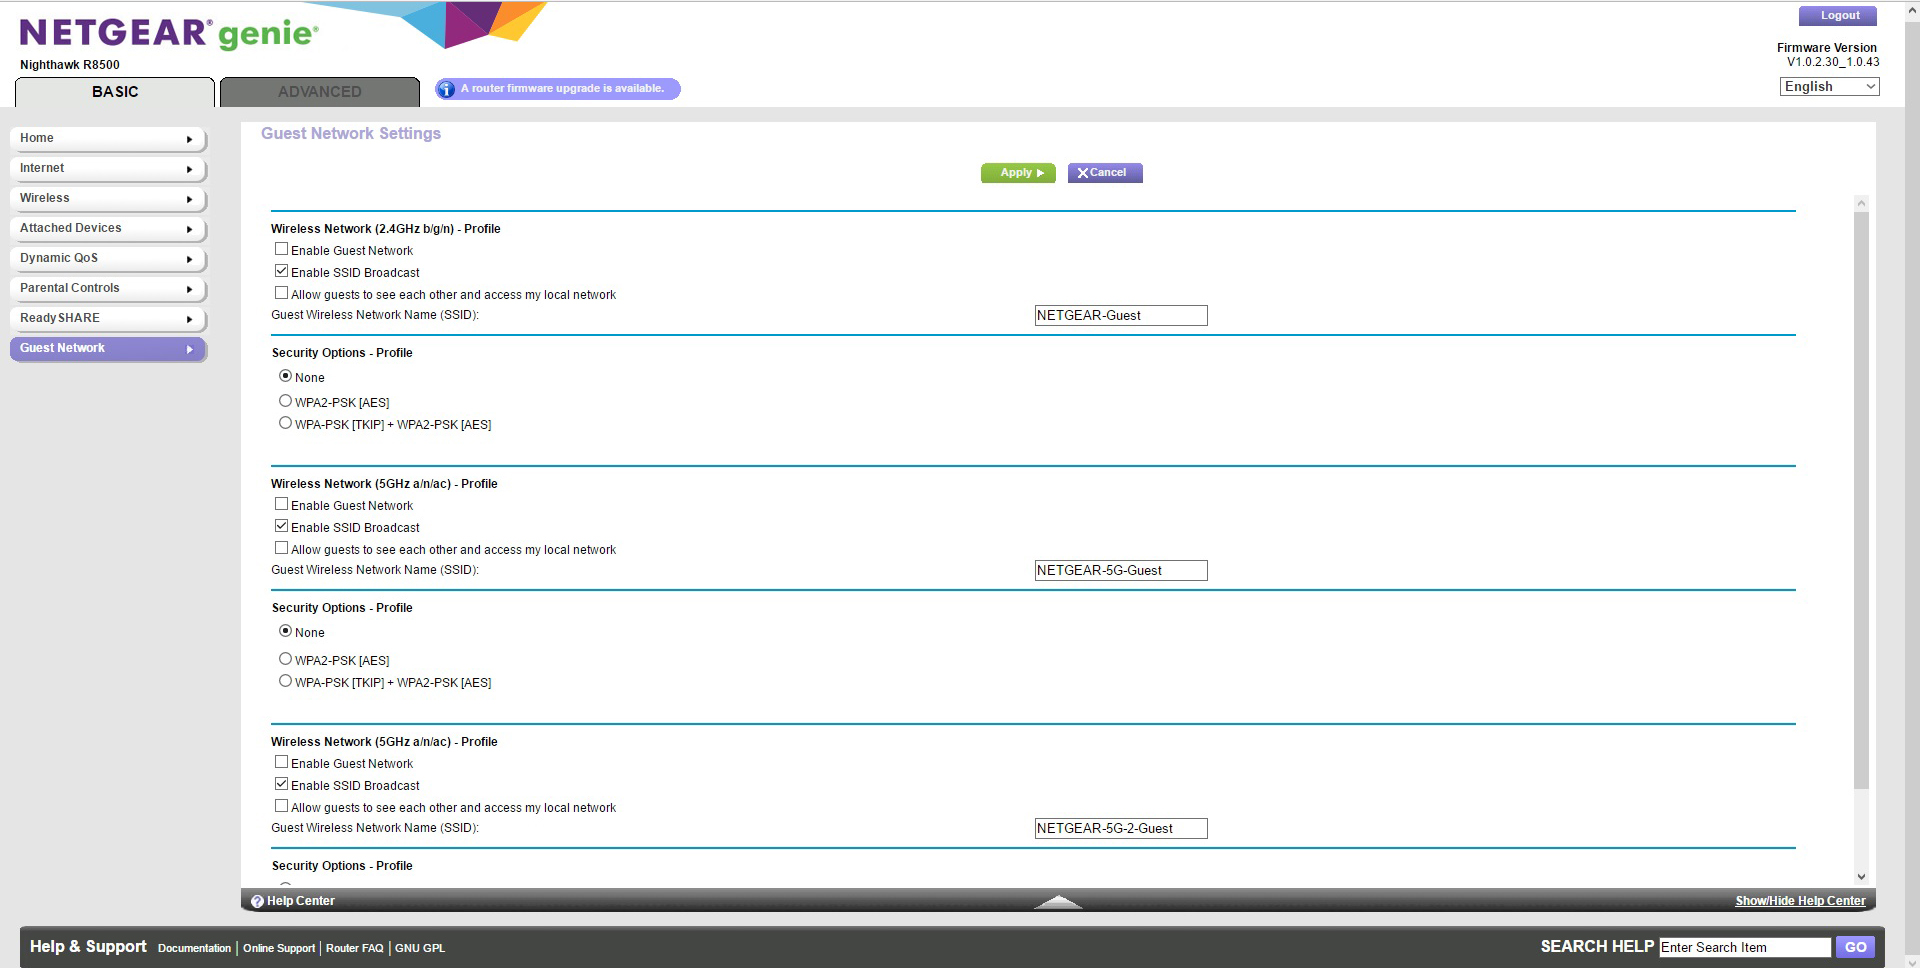Screen dimensions: 1920x968
Task: Select WPA2-PSK [AES] for NETGEAR-5G-Guest
Action: point(286,659)
